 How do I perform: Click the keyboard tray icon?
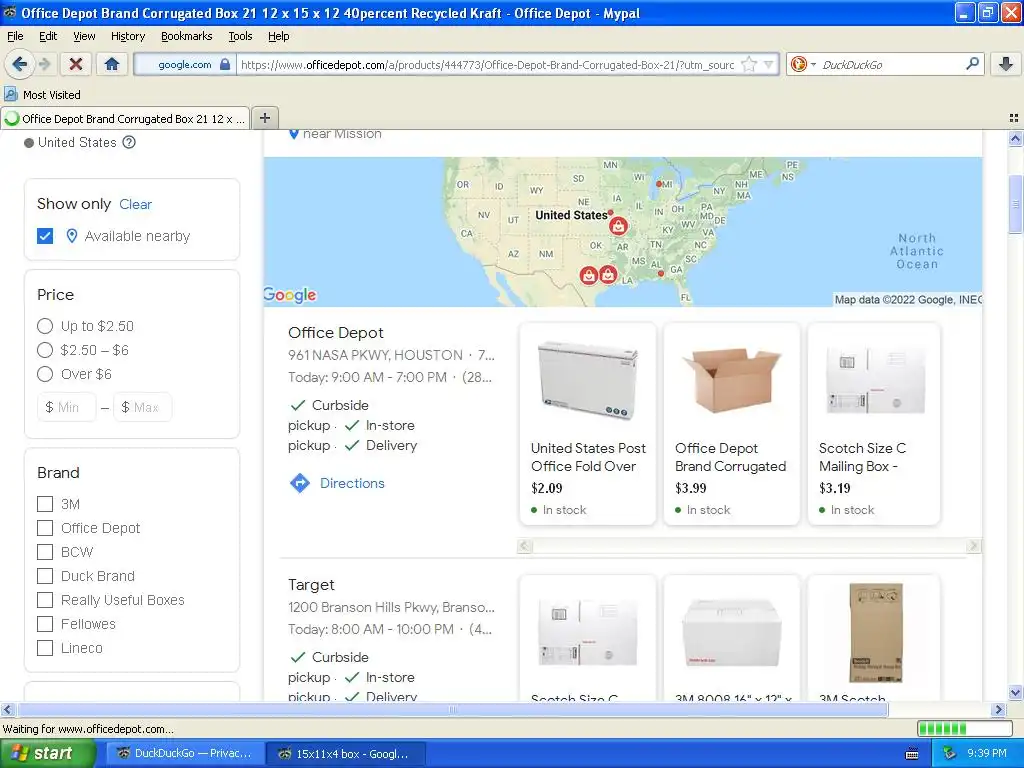tap(912, 754)
